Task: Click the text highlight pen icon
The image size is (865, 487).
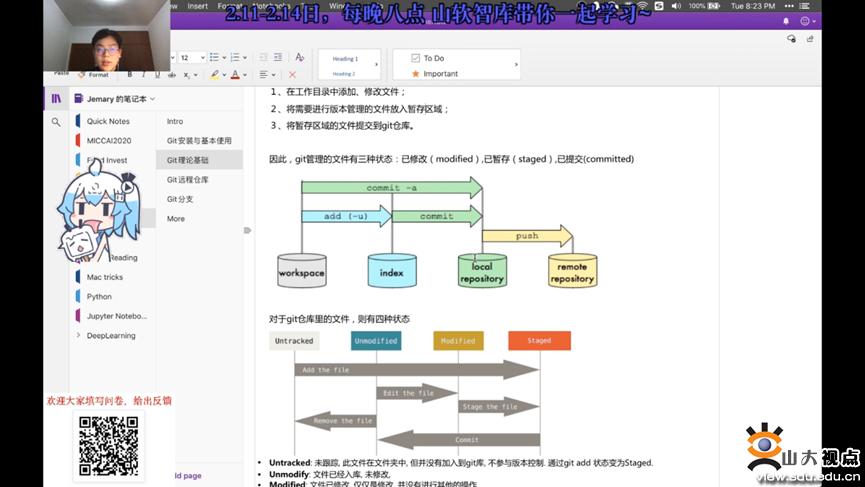Action: (214, 74)
